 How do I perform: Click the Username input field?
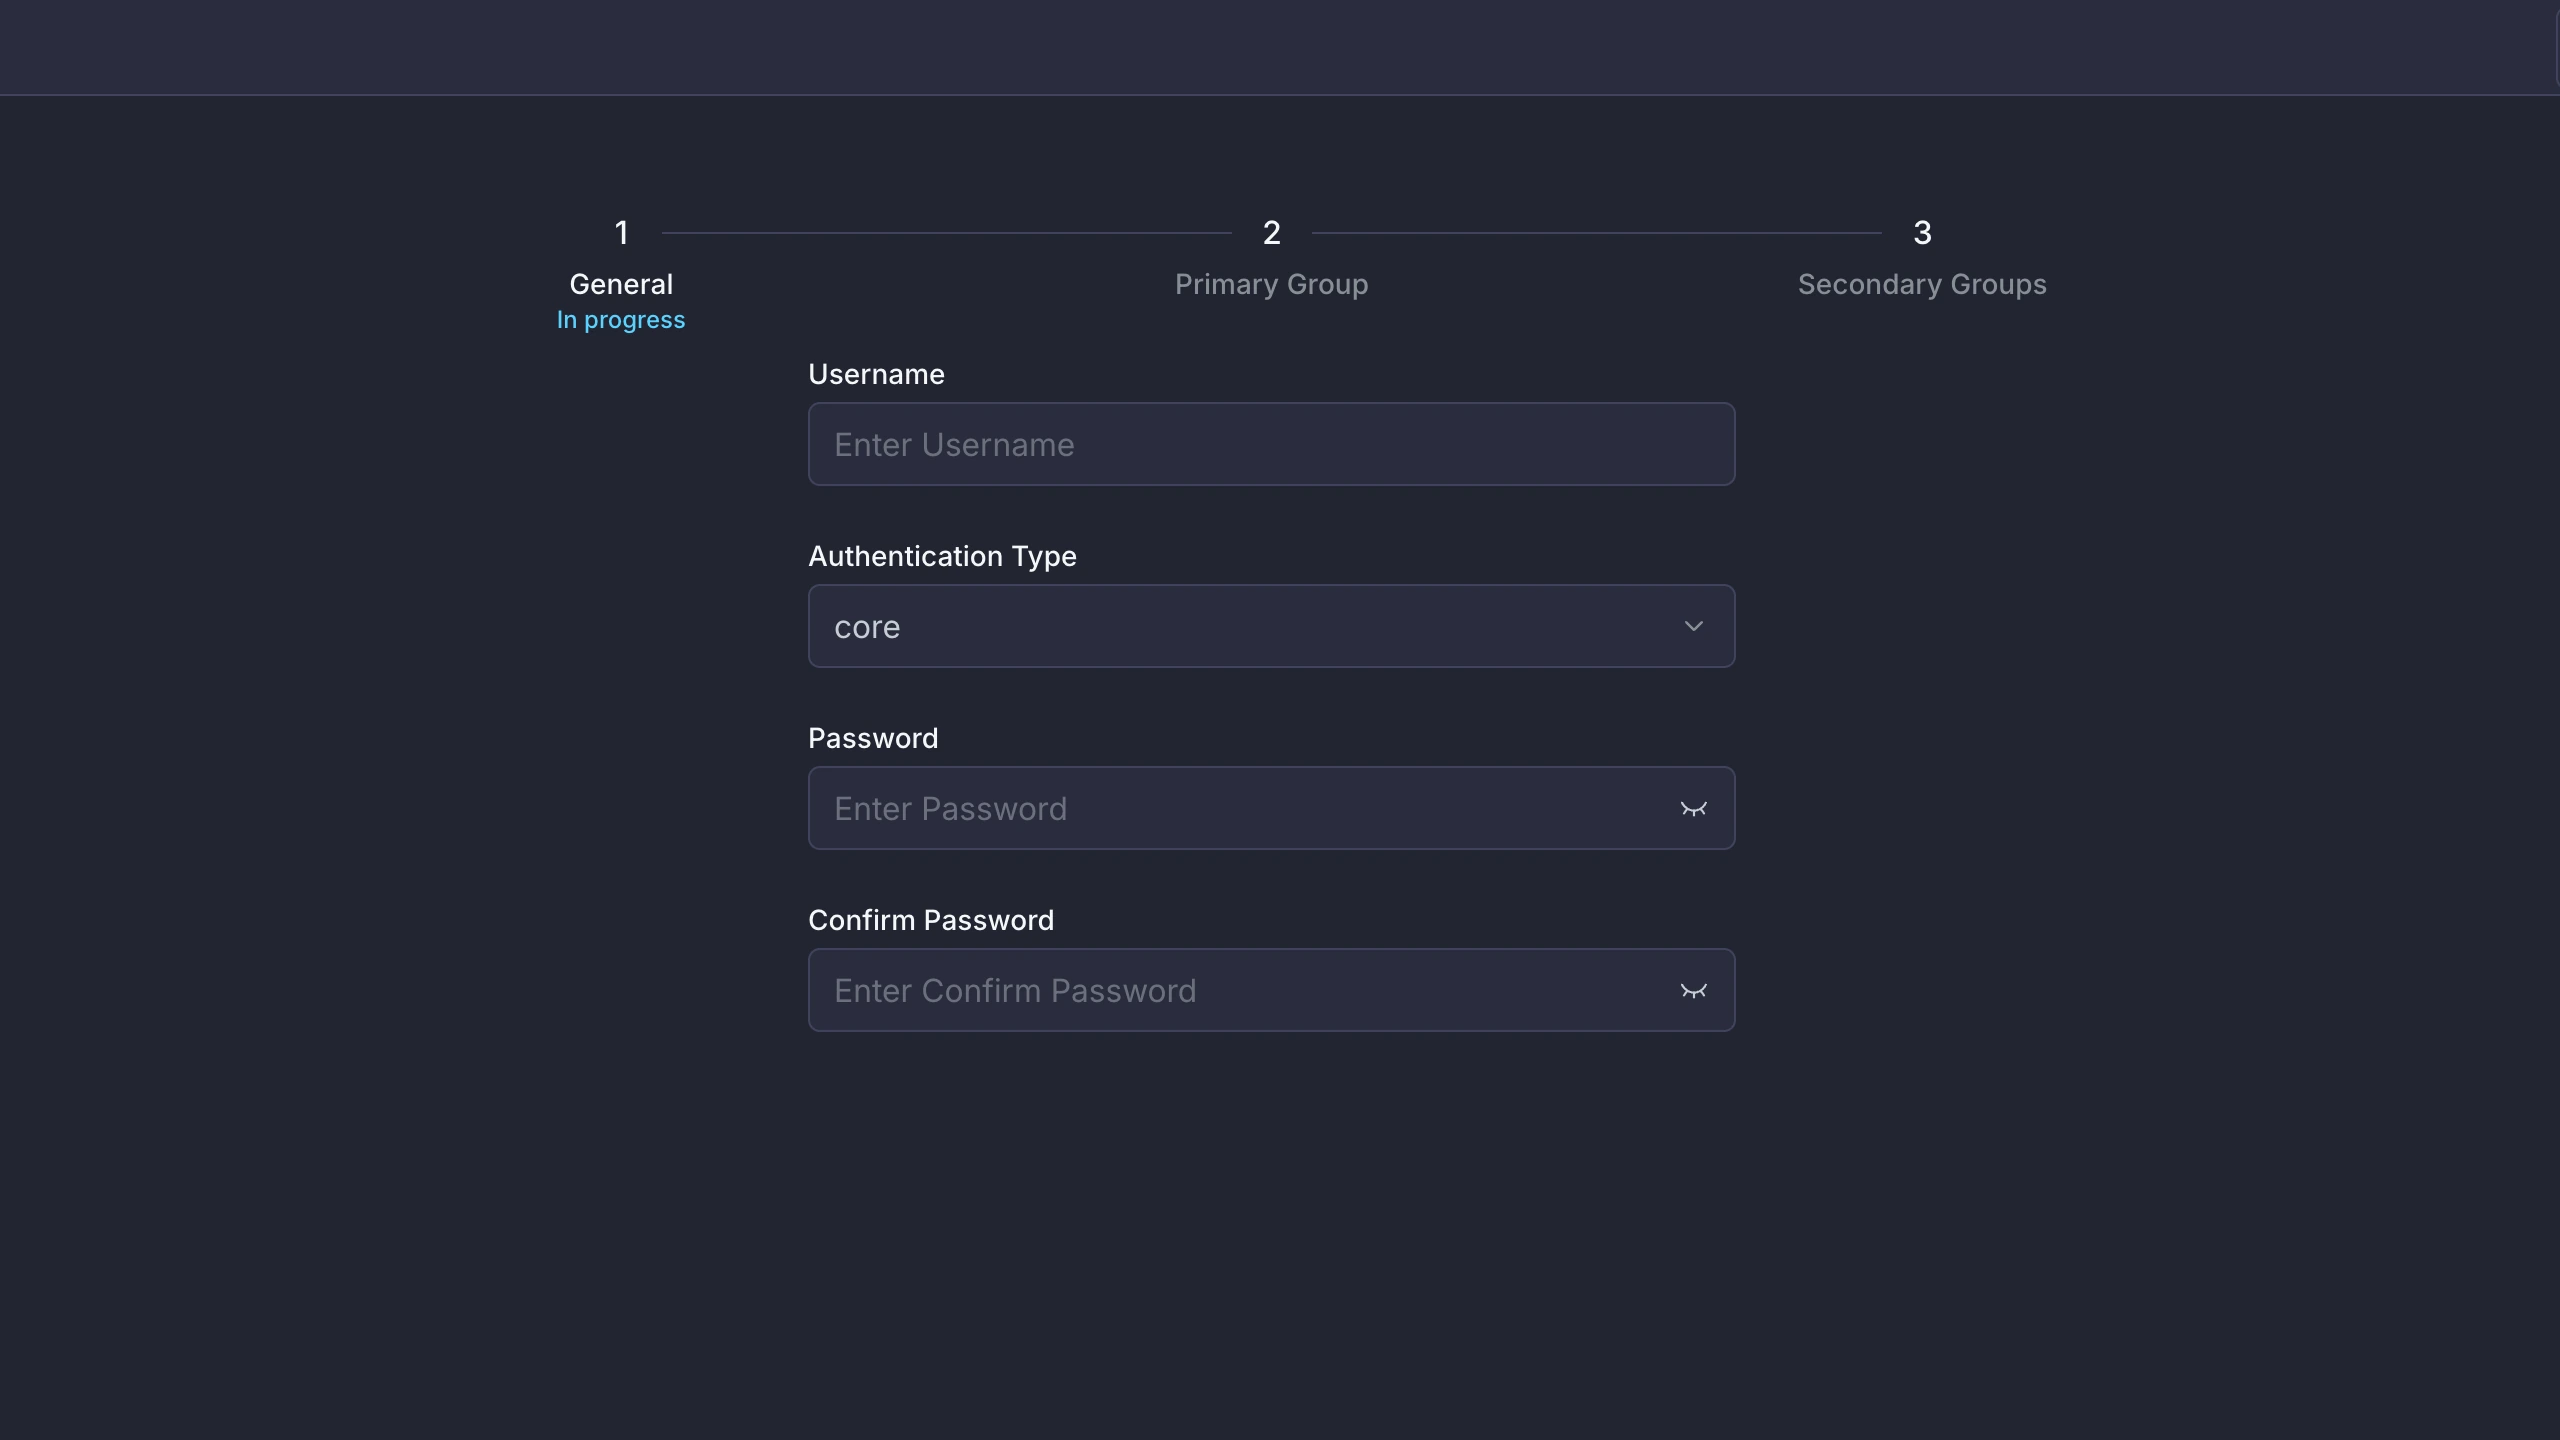pos(1271,444)
